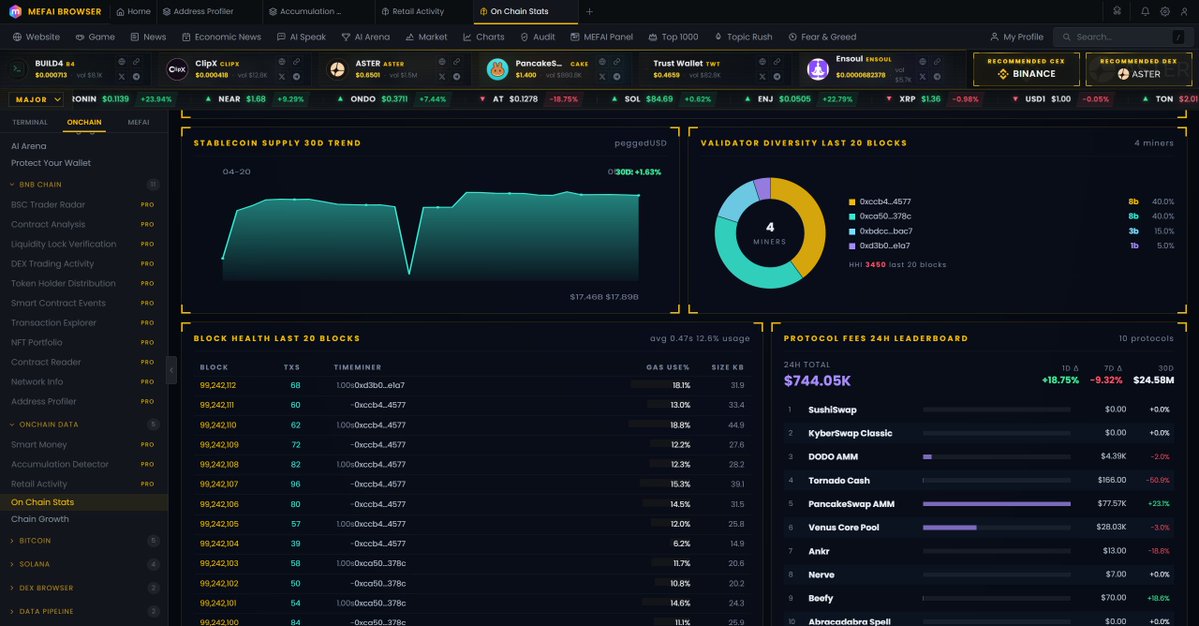The height and width of the screenshot is (626, 1199).
Task: Focus the Search input field
Action: click(1123, 37)
